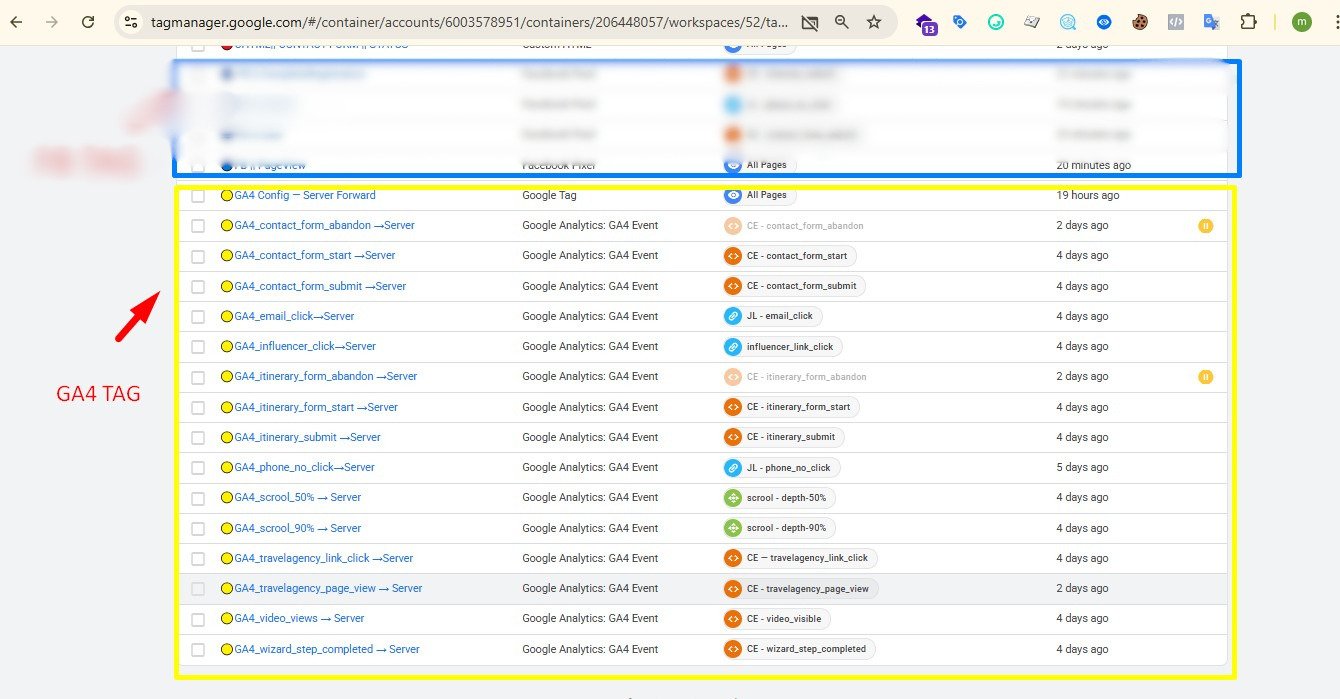This screenshot has height=699, width=1340.
Task: Open the GA4_contact_form_submit →Server tag
Action: coord(320,286)
